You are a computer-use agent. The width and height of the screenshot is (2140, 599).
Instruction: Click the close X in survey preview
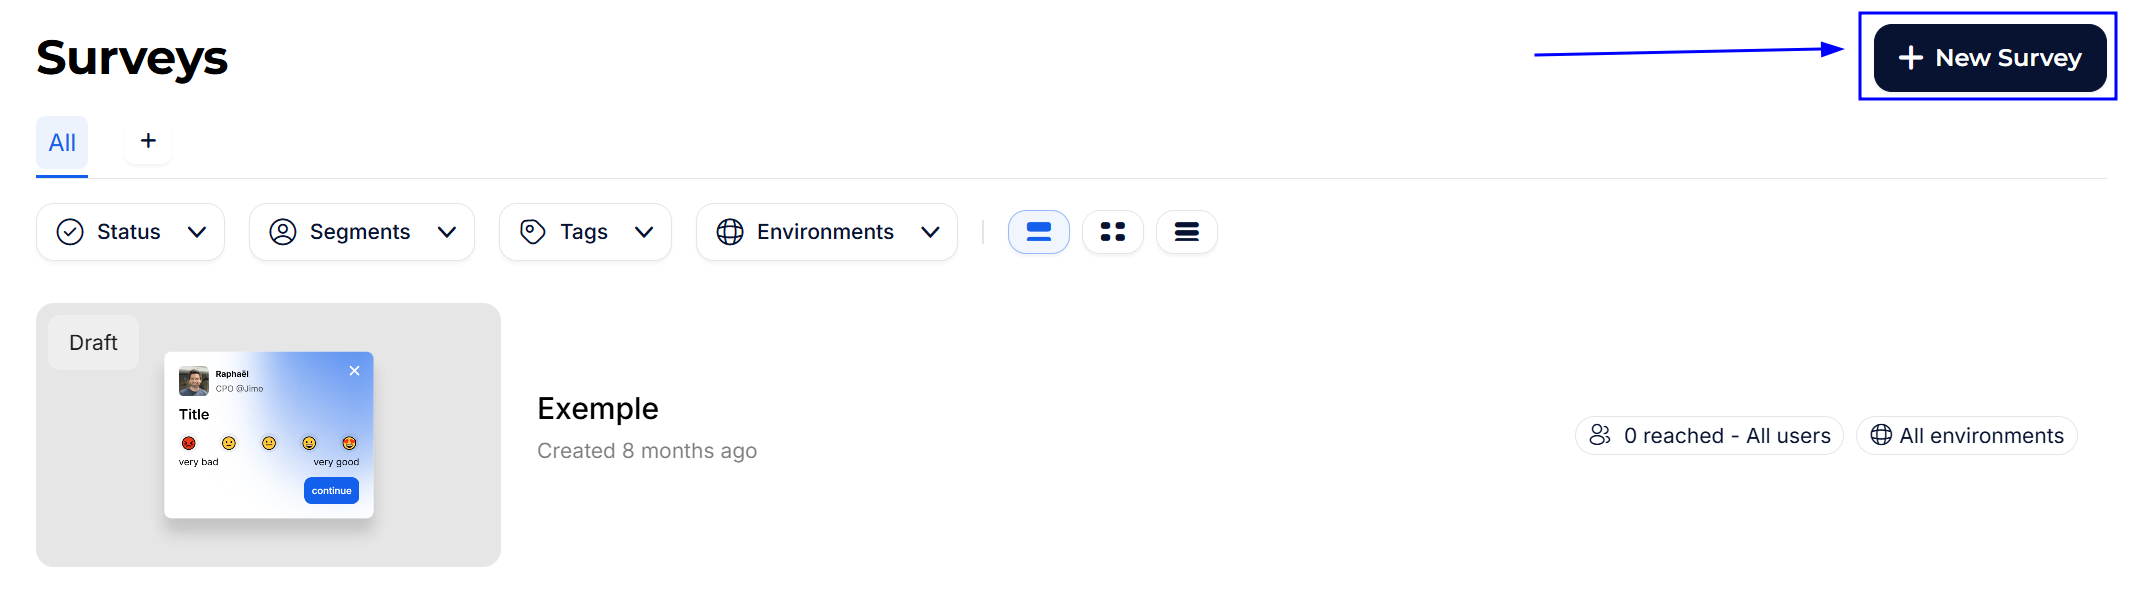point(354,371)
